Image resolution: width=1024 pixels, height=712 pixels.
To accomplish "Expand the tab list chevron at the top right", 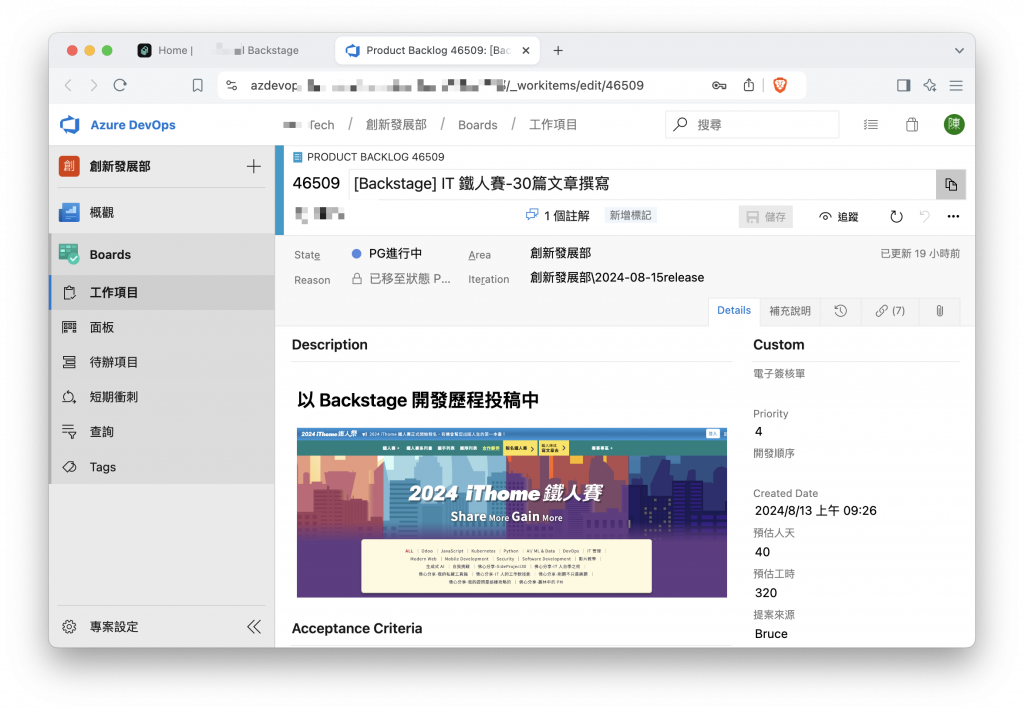I will click(x=959, y=50).
